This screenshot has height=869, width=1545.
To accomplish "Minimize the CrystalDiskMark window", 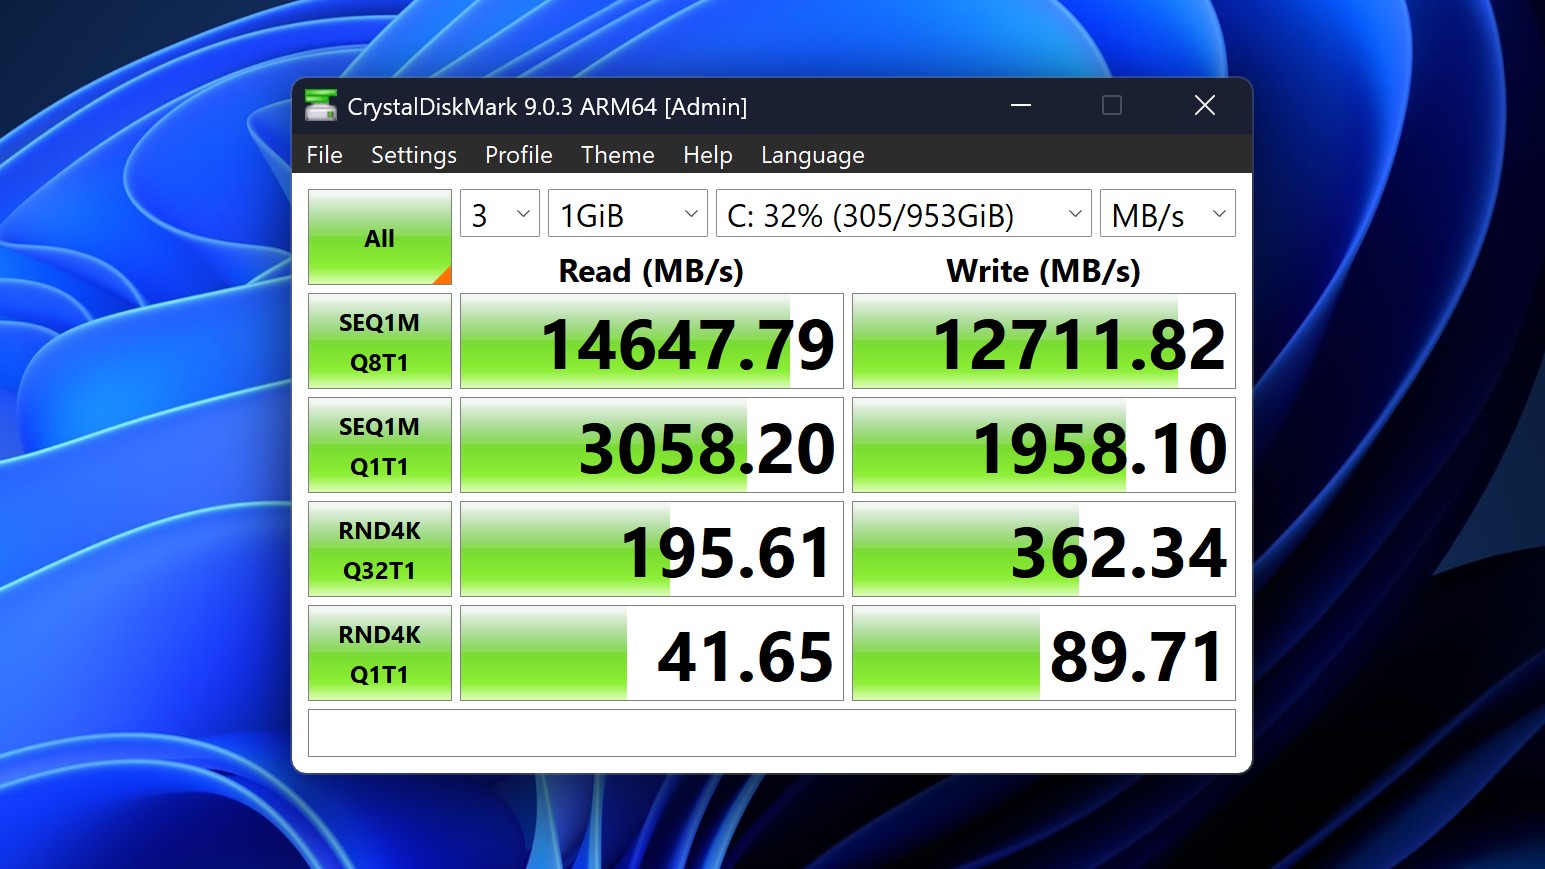I will click(1021, 106).
